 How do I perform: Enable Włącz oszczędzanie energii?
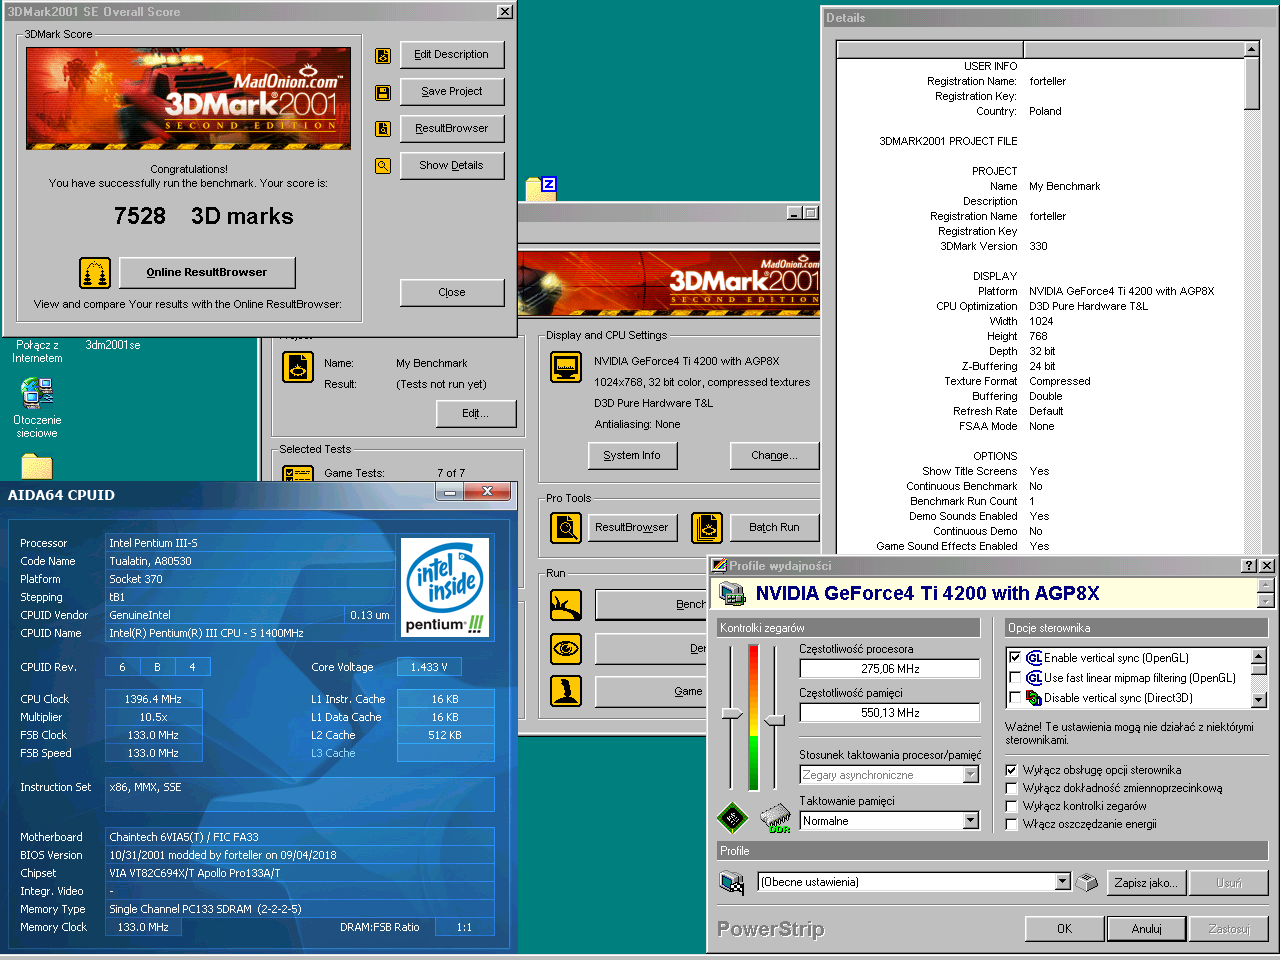[x=1011, y=824]
